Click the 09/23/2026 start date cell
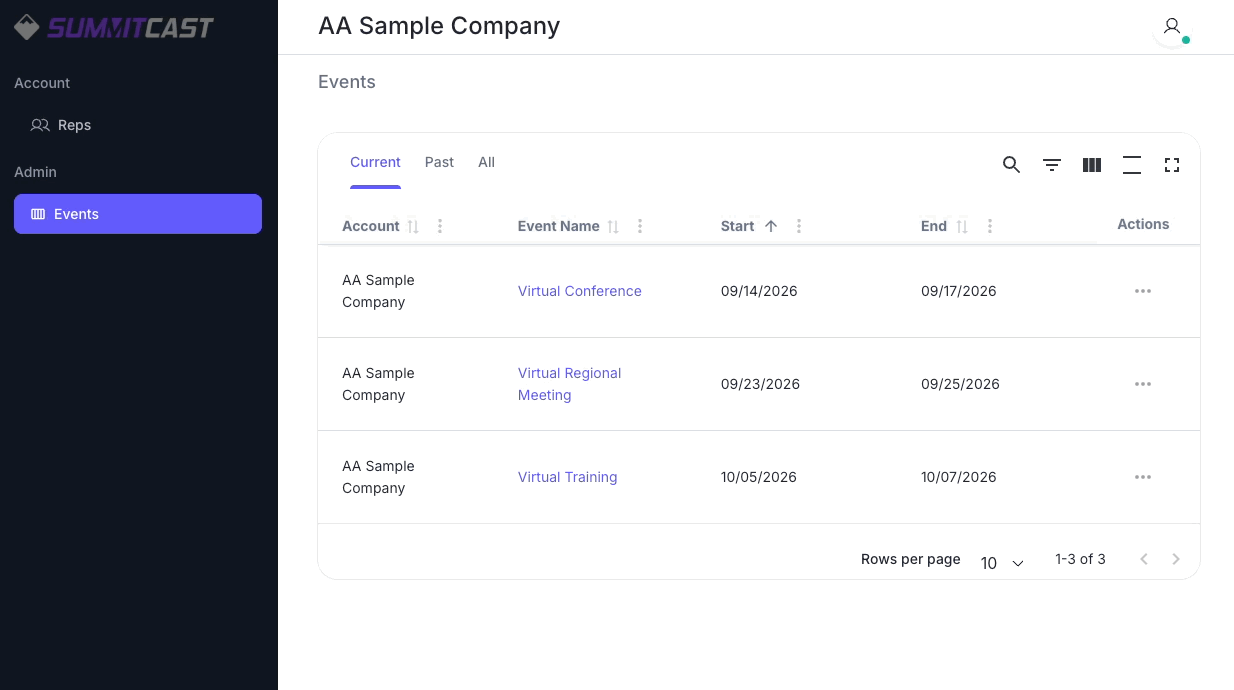Screen dimensions: 1234x690 click(760, 384)
